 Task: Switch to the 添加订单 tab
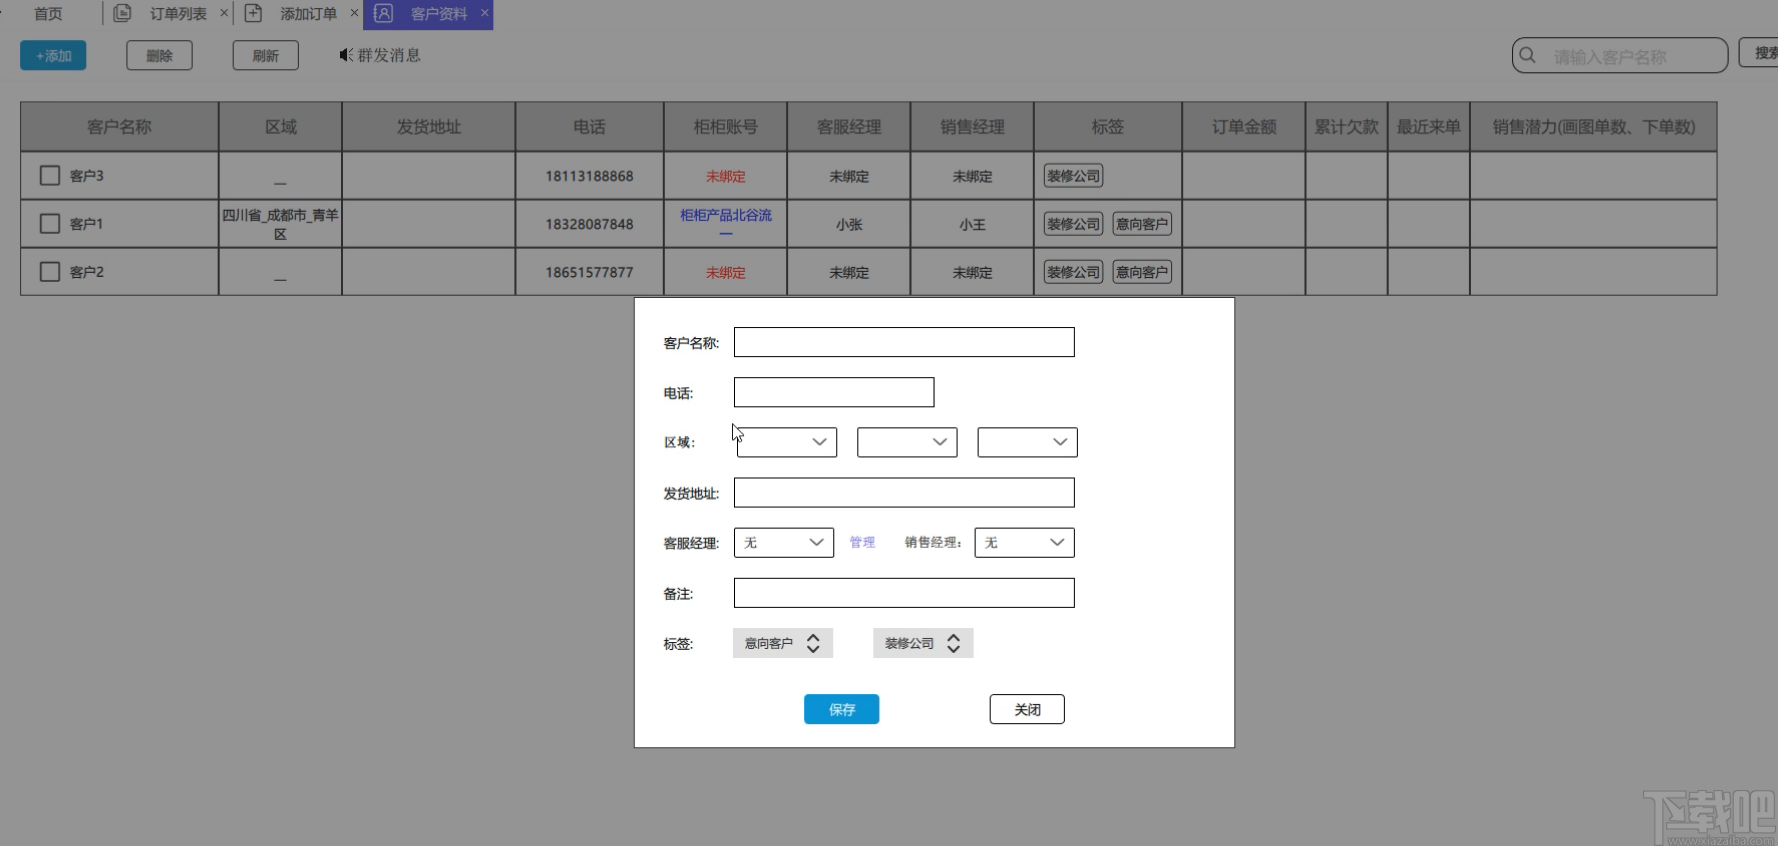pyautogui.click(x=308, y=14)
